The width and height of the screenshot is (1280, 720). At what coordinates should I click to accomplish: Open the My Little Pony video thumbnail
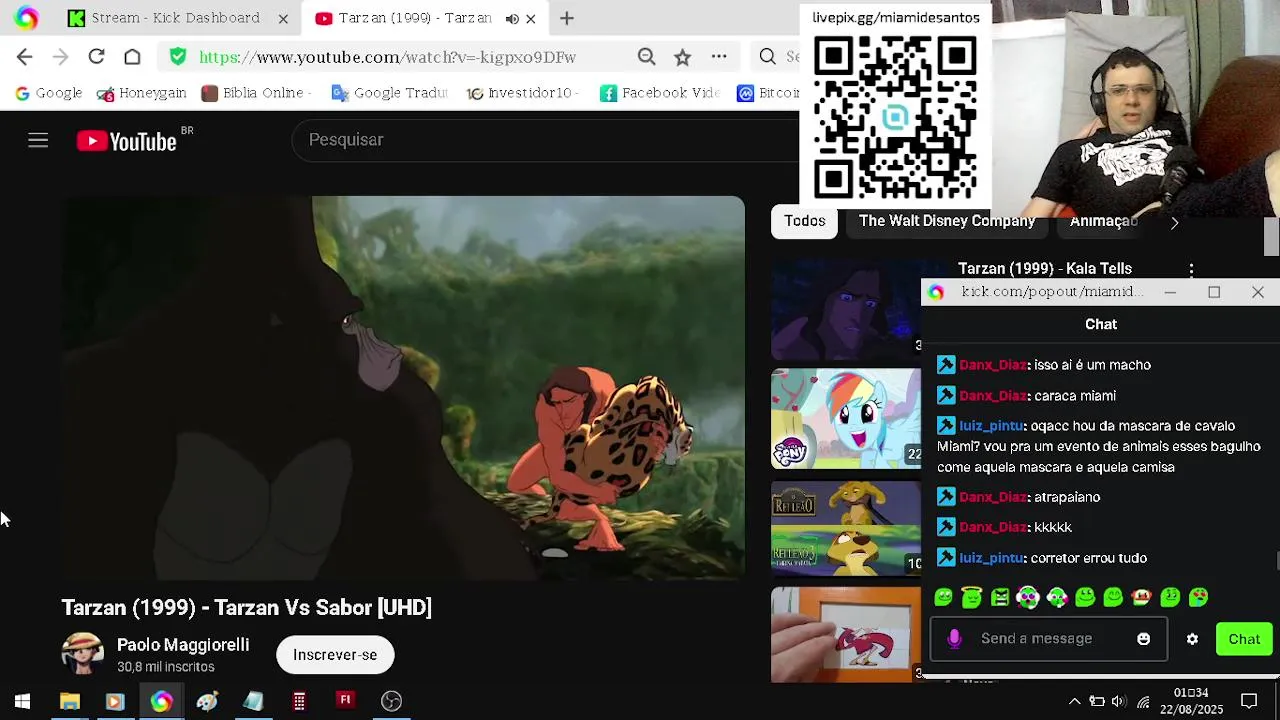(846, 419)
